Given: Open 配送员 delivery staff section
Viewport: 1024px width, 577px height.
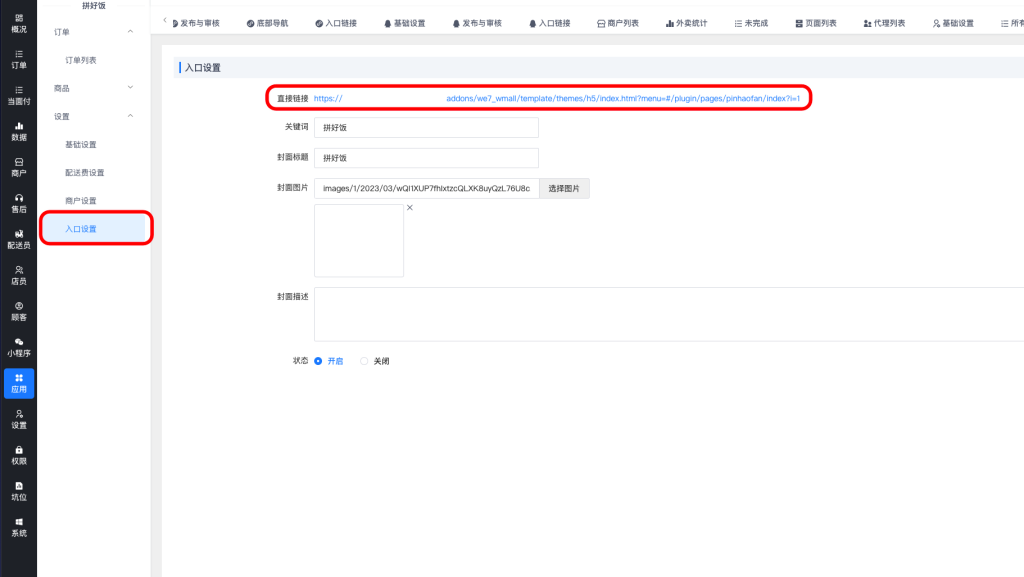Looking at the screenshot, I should point(18,239).
